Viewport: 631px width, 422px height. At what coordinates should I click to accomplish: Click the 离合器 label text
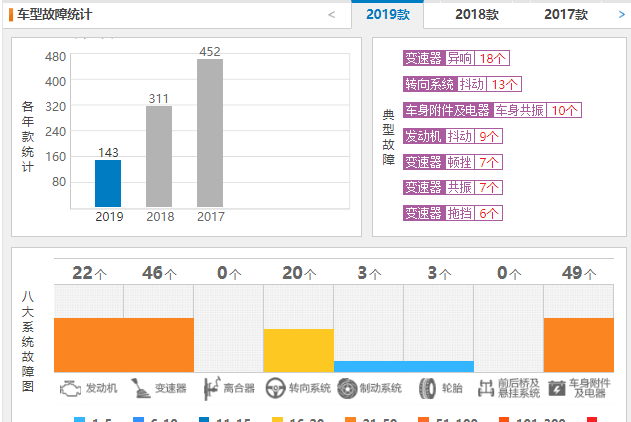pyautogui.click(x=239, y=388)
